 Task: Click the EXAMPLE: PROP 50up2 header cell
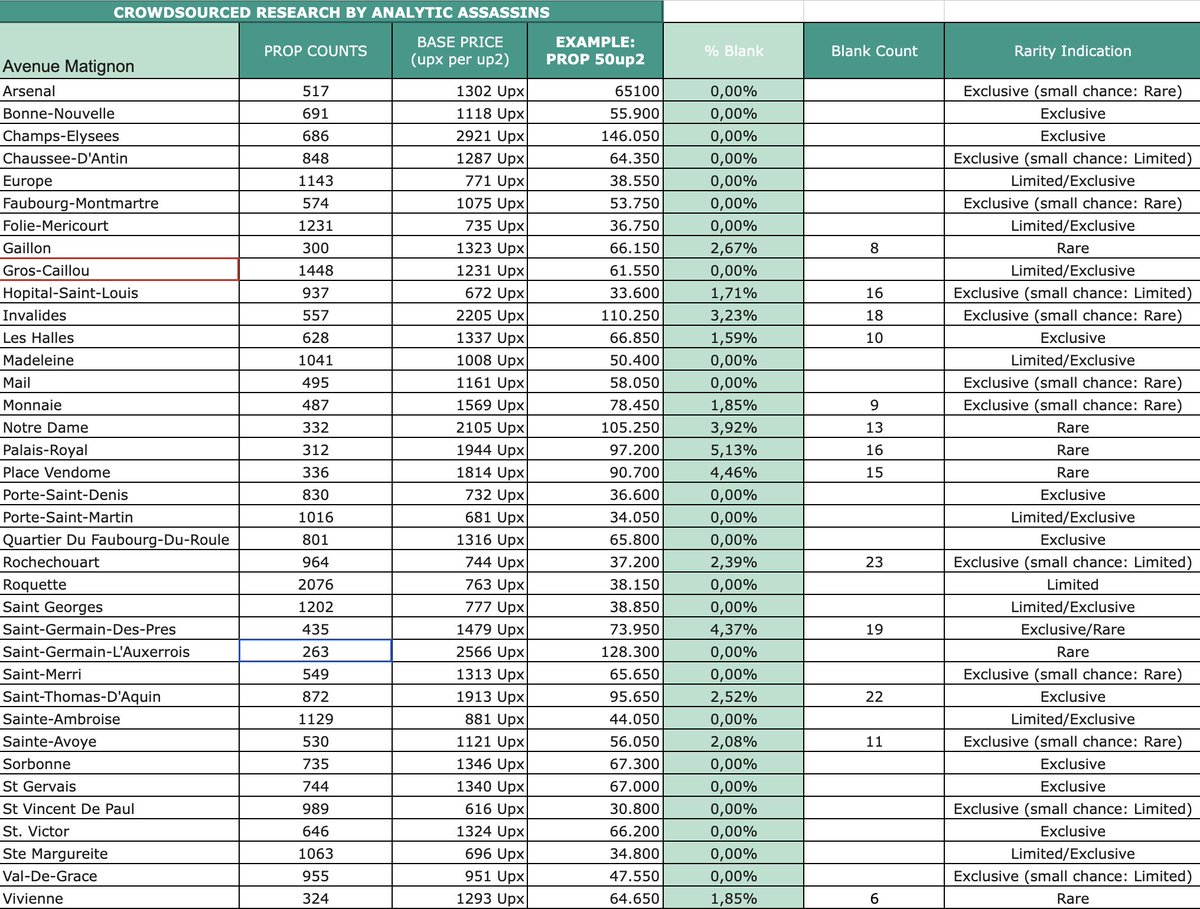point(596,50)
